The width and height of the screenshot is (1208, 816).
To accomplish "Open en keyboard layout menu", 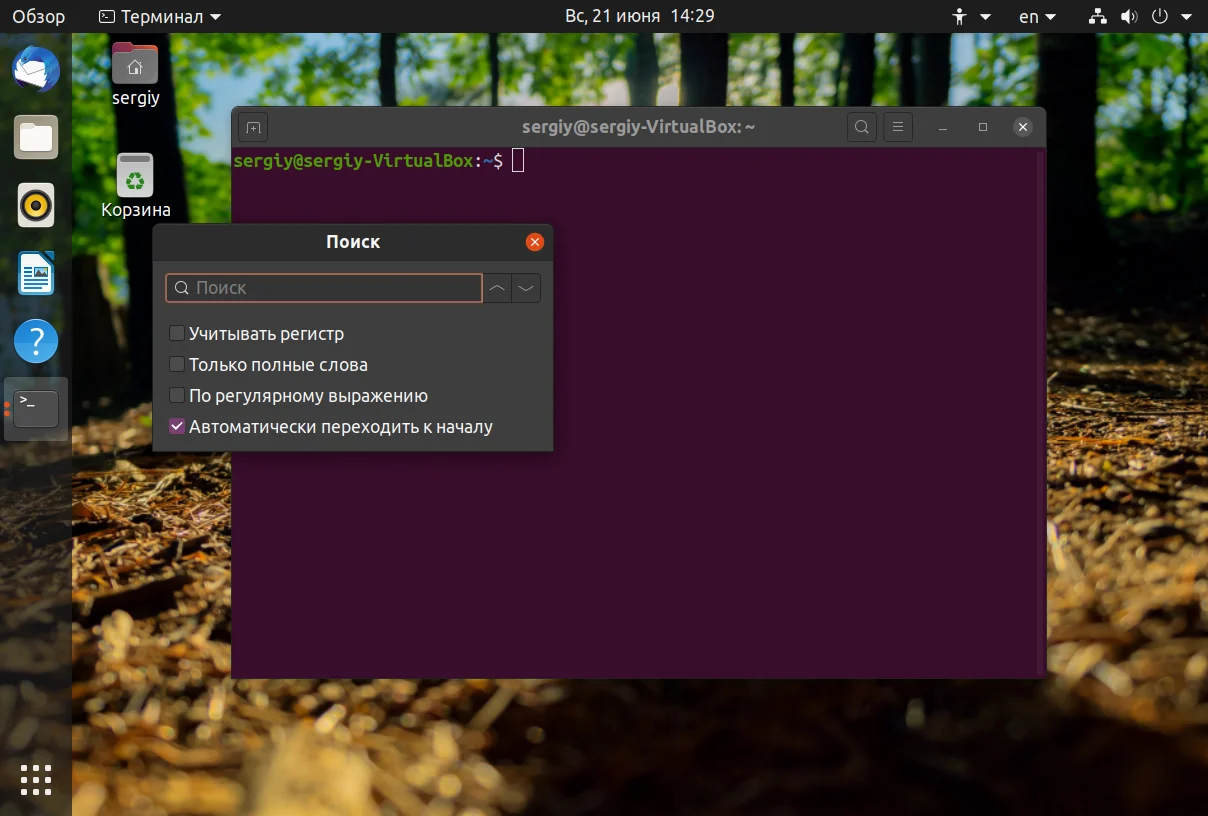I will (1037, 16).
